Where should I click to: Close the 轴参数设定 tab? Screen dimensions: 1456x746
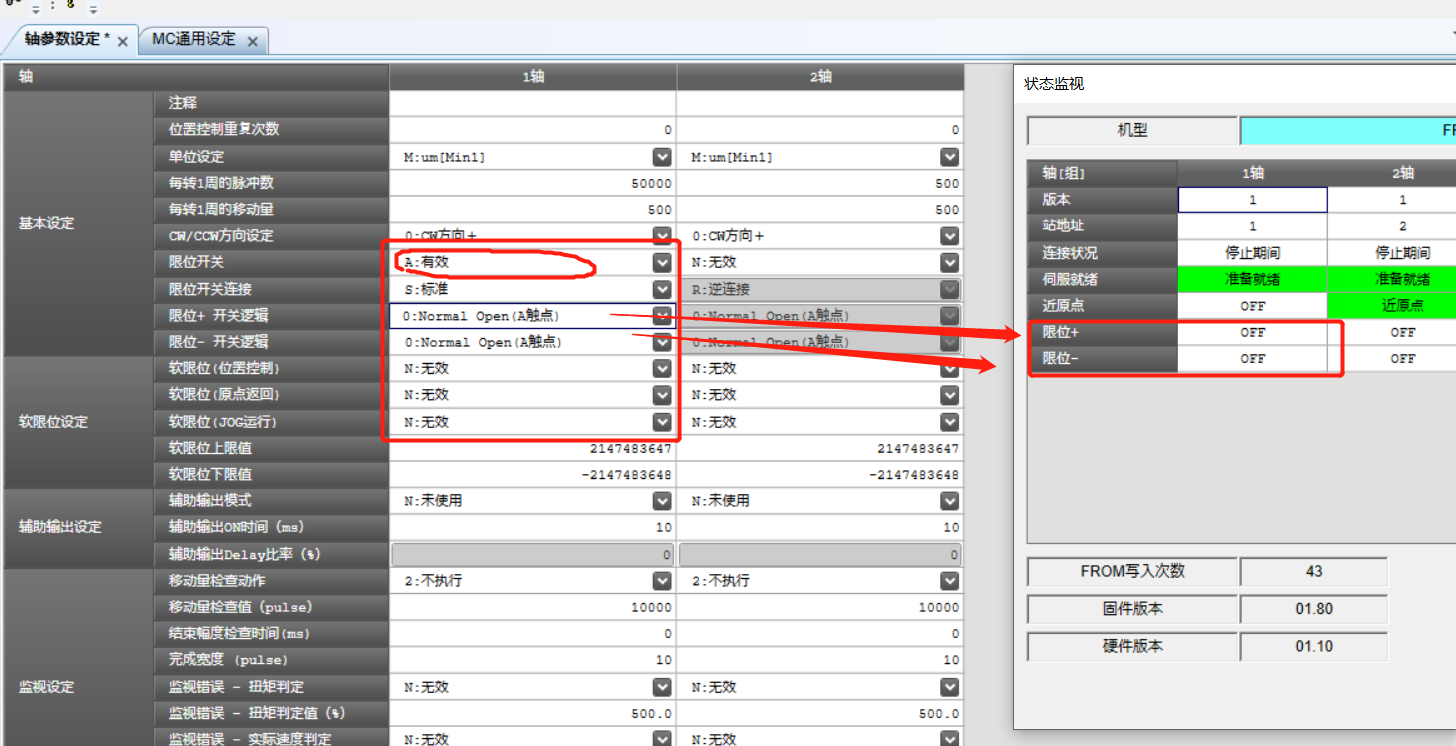[122, 41]
